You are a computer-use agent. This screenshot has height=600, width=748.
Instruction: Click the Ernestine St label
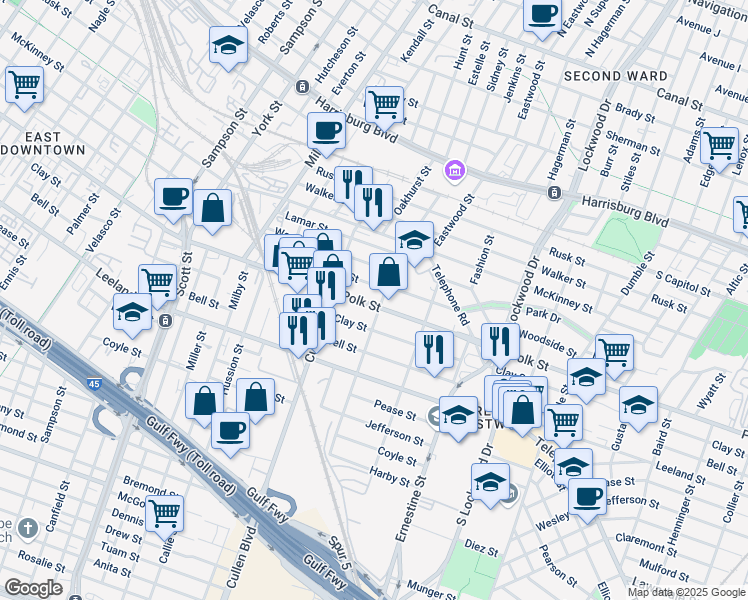click(x=410, y=508)
